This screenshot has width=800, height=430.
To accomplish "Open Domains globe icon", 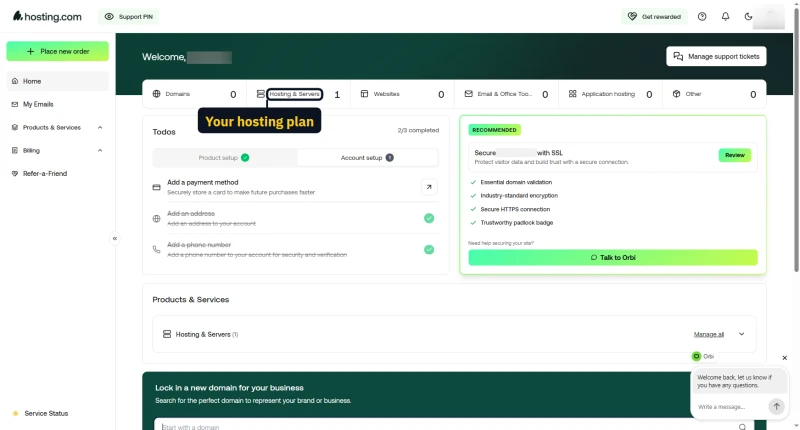I will (x=157, y=94).
